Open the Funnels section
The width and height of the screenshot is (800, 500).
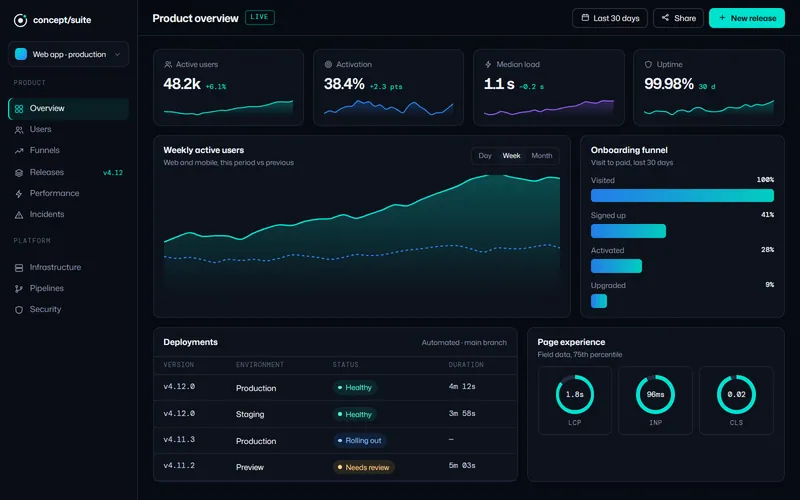pyautogui.click(x=68, y=151)
